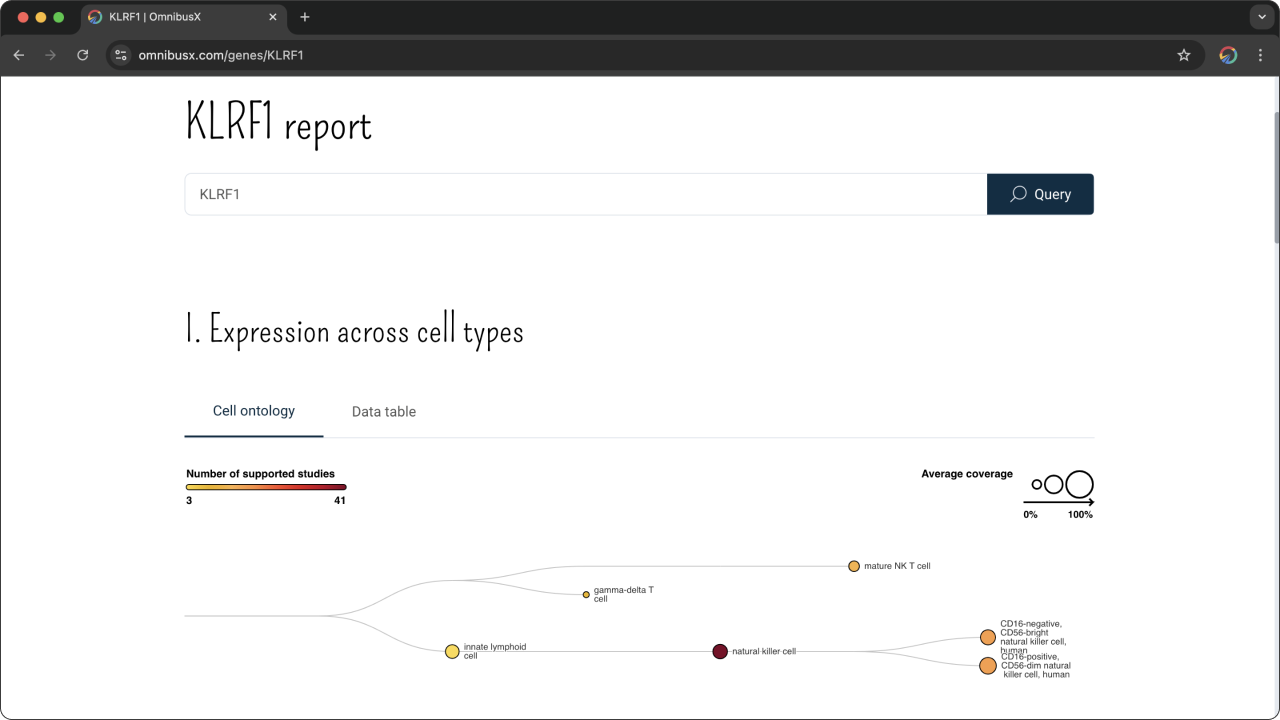Click the gamma-delta T cell node
This screenshot has width=1280, height=720.
586,594
